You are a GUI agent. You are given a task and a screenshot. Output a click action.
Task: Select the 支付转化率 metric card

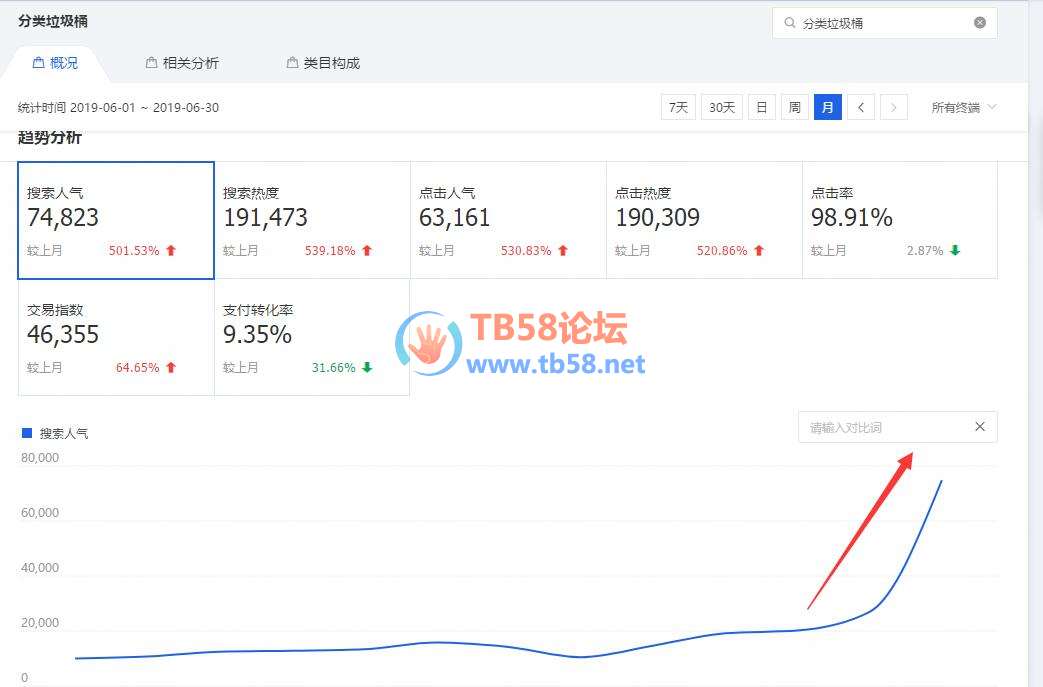coord(312,337)
